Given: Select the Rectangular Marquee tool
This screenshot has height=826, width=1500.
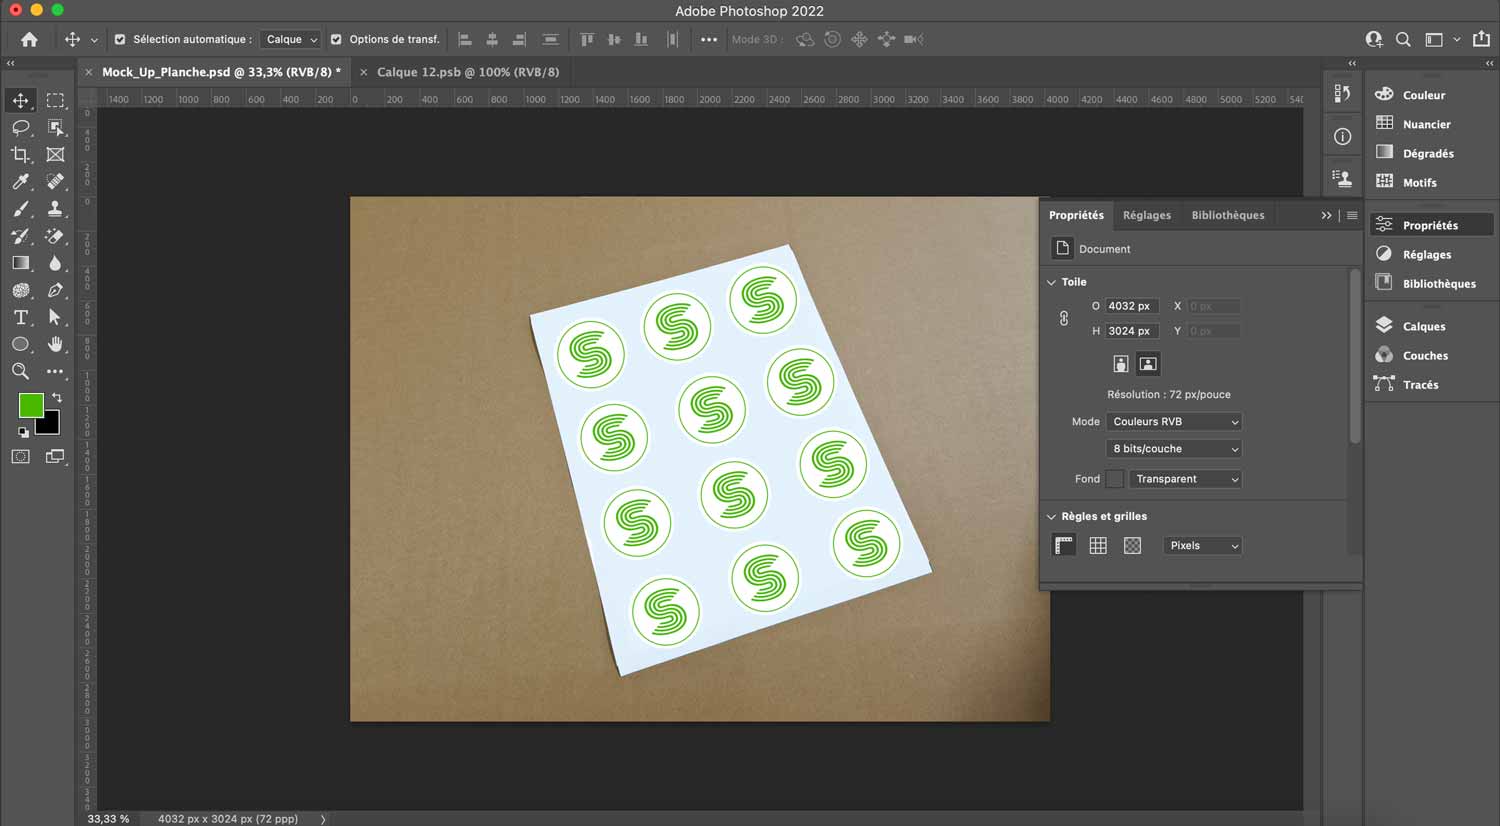Looking at the screenshot, I should point(55,100).
